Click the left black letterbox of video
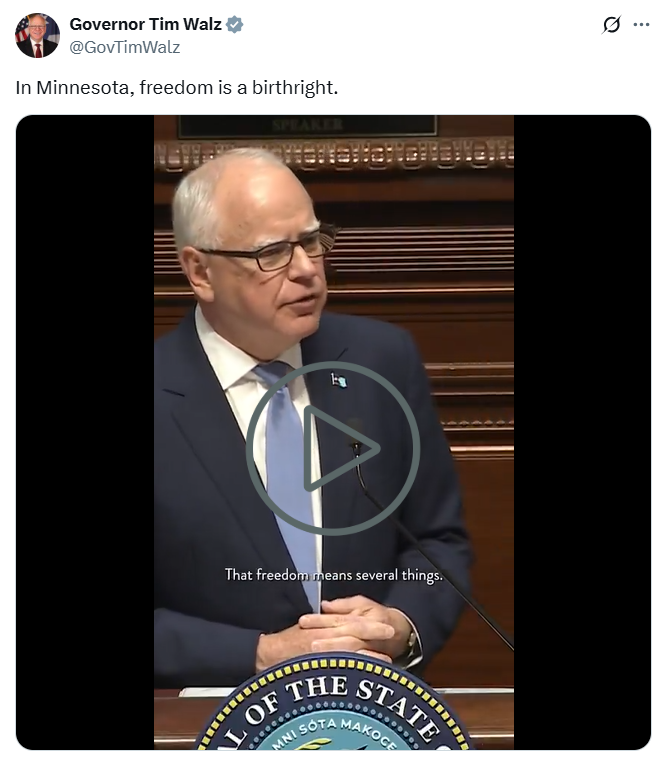The width and height of the screenshot is (666, 763). (85, 432)
